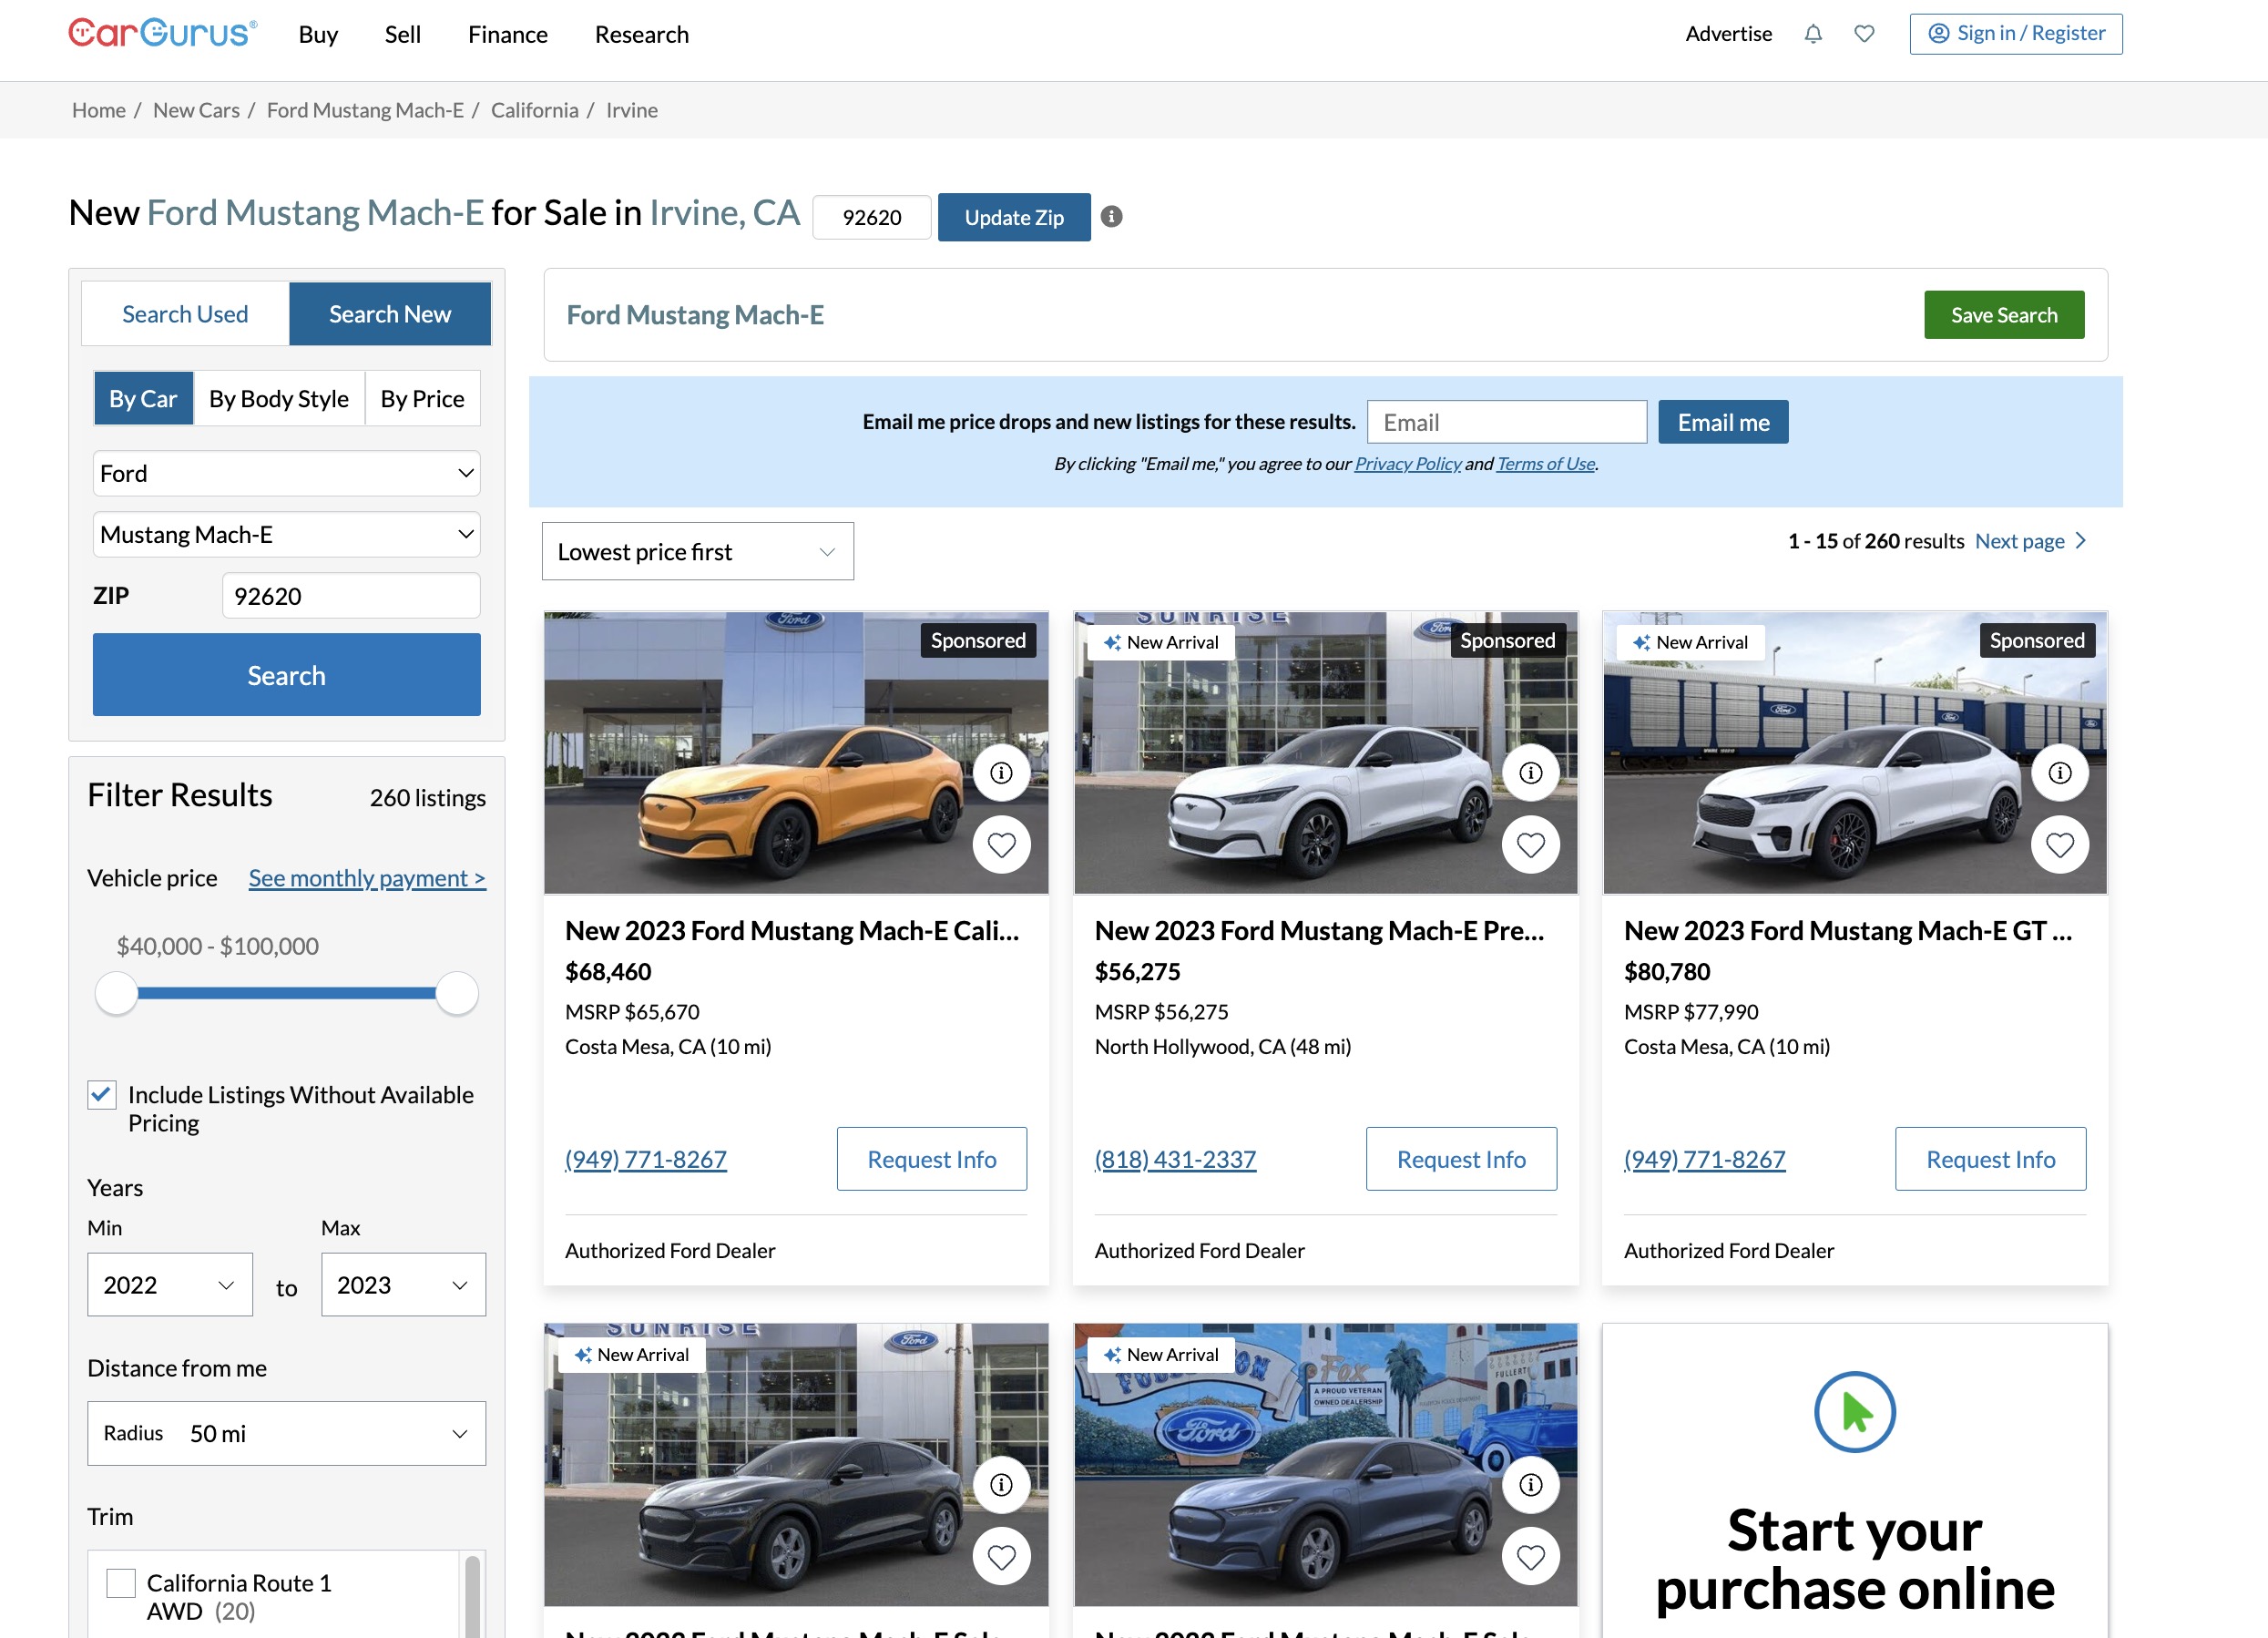Image resolution: width=2268 pixels, height=1638 pixels.
Task: Save the black Mach-E listing using its heart icon
Action: click(1002, 1557)
